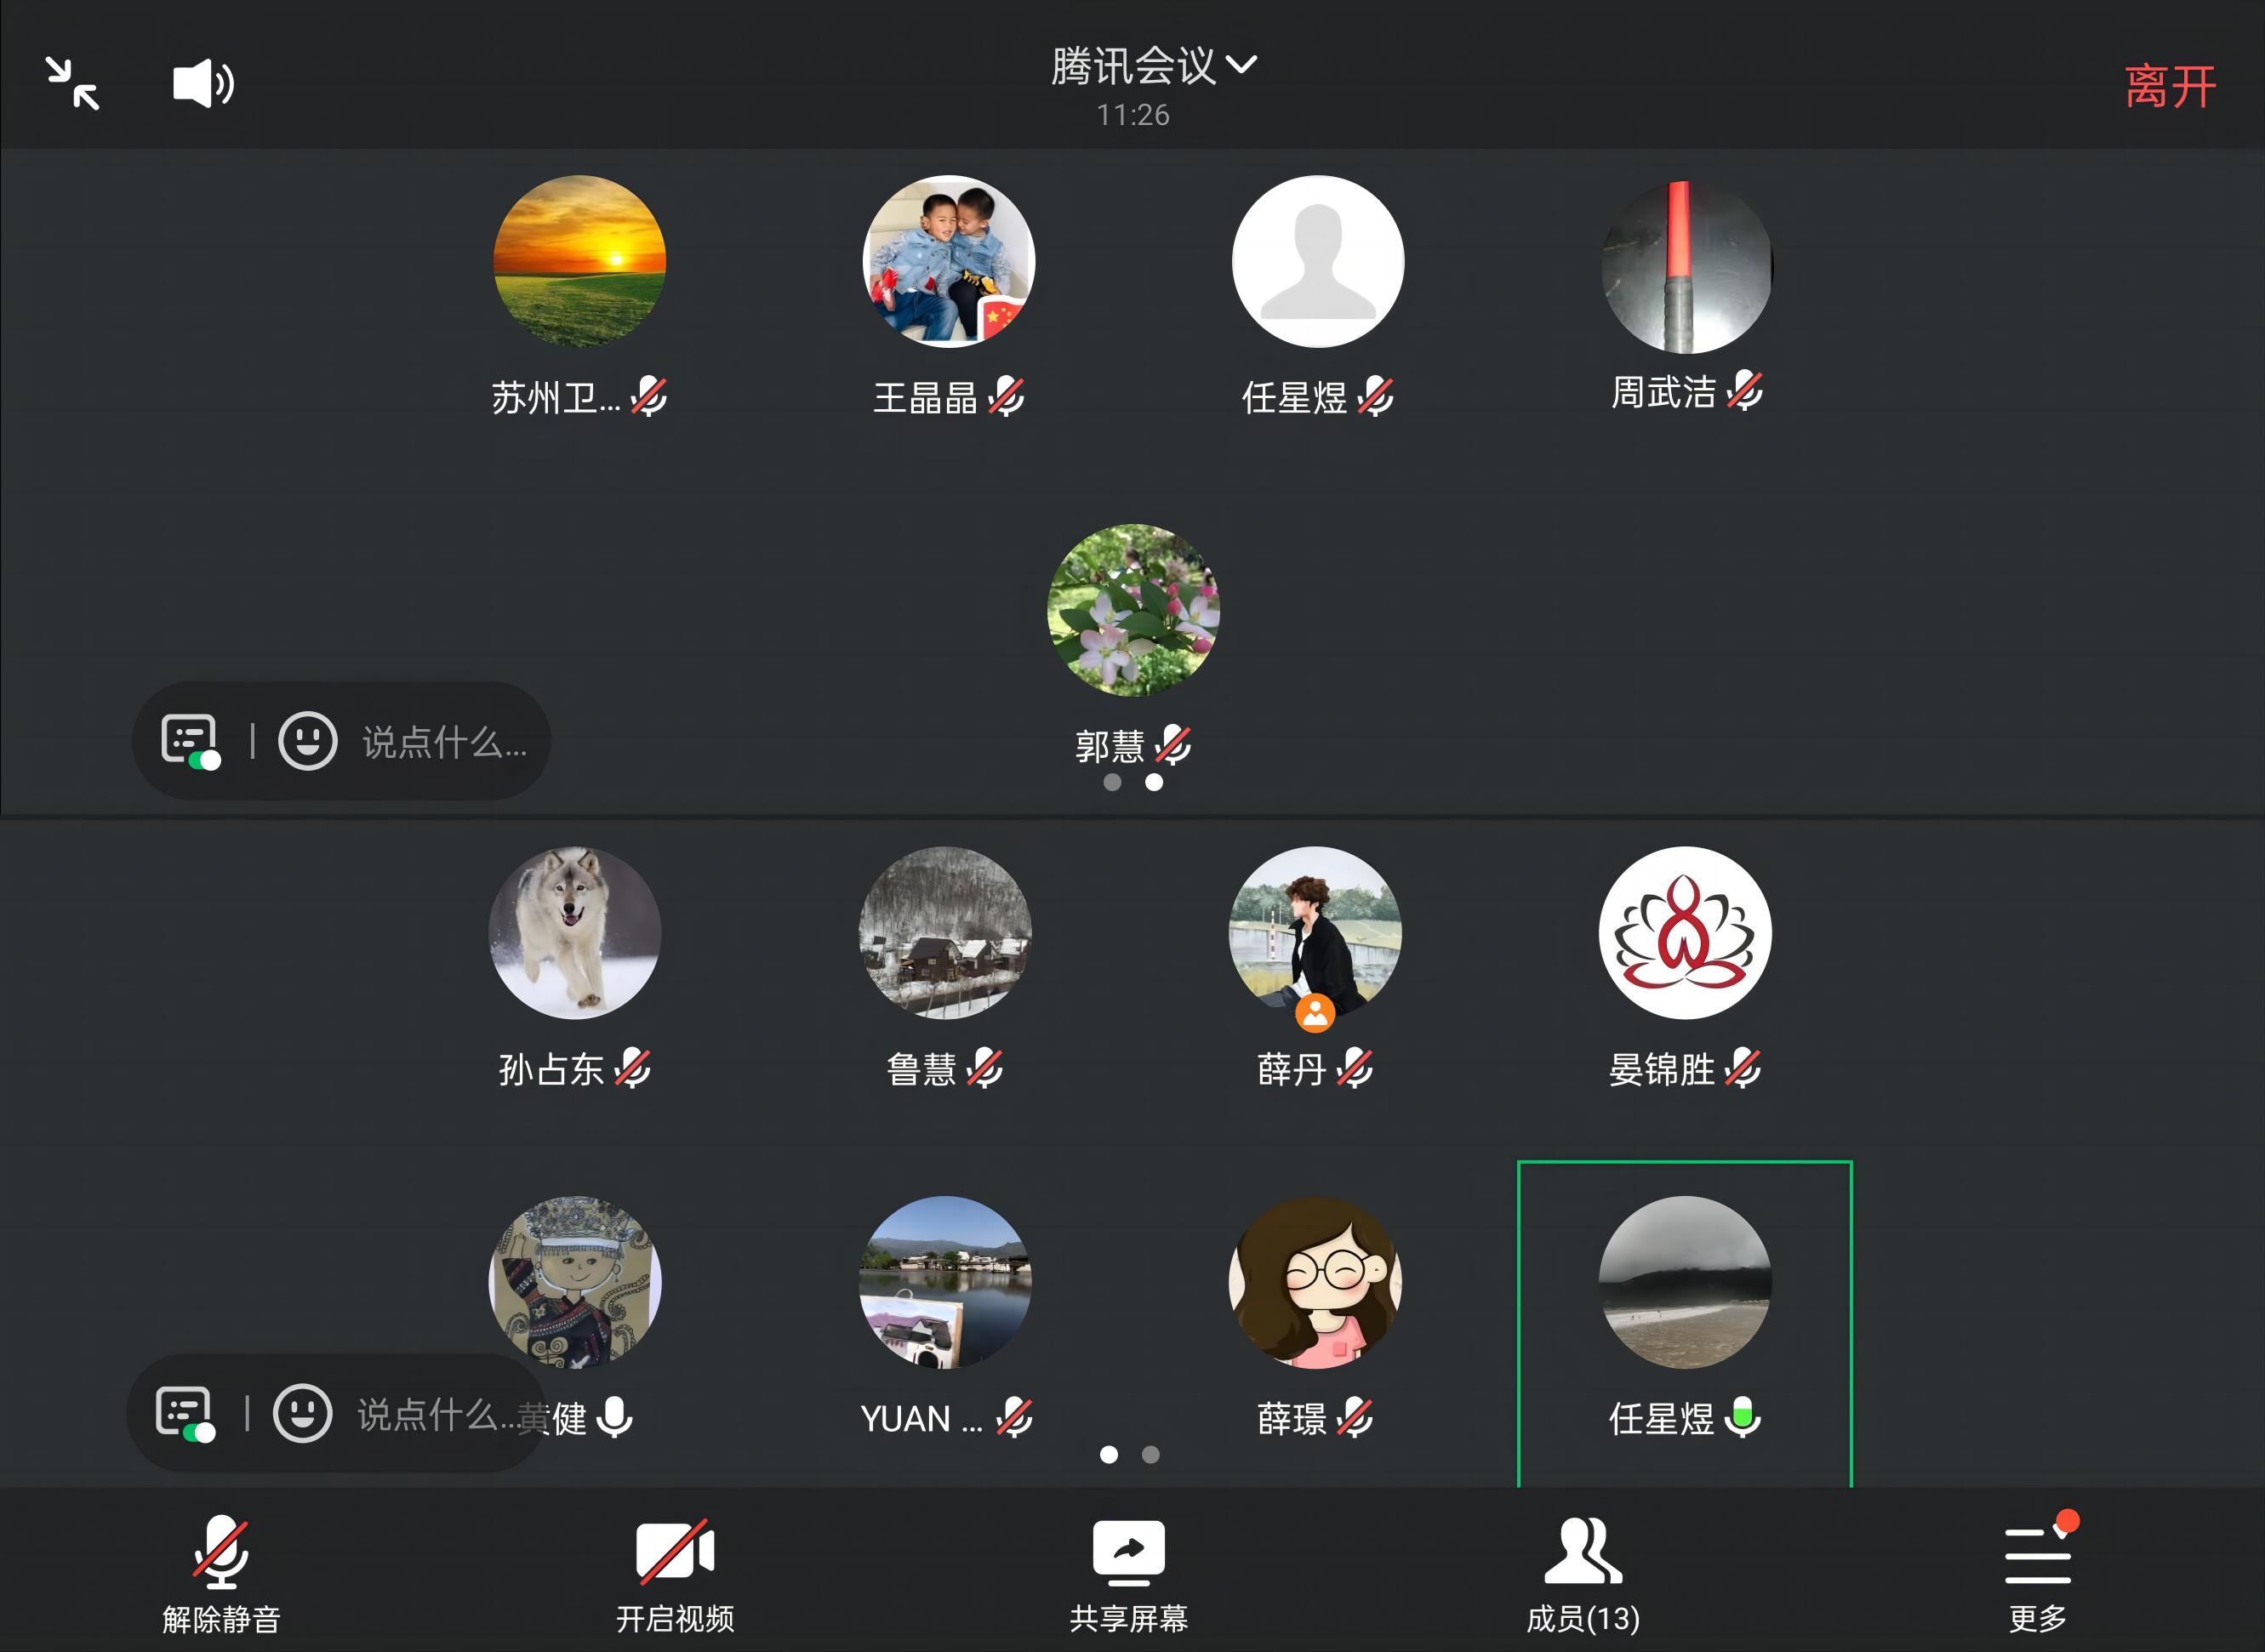Select the grey default avatar of 任星煜
Screen dimensions: 2265x1652
click(1318, 262)
